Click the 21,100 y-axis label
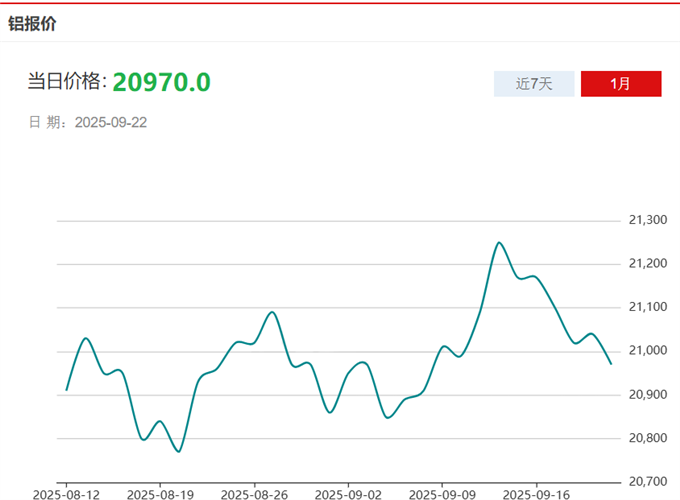 [646, 307]
